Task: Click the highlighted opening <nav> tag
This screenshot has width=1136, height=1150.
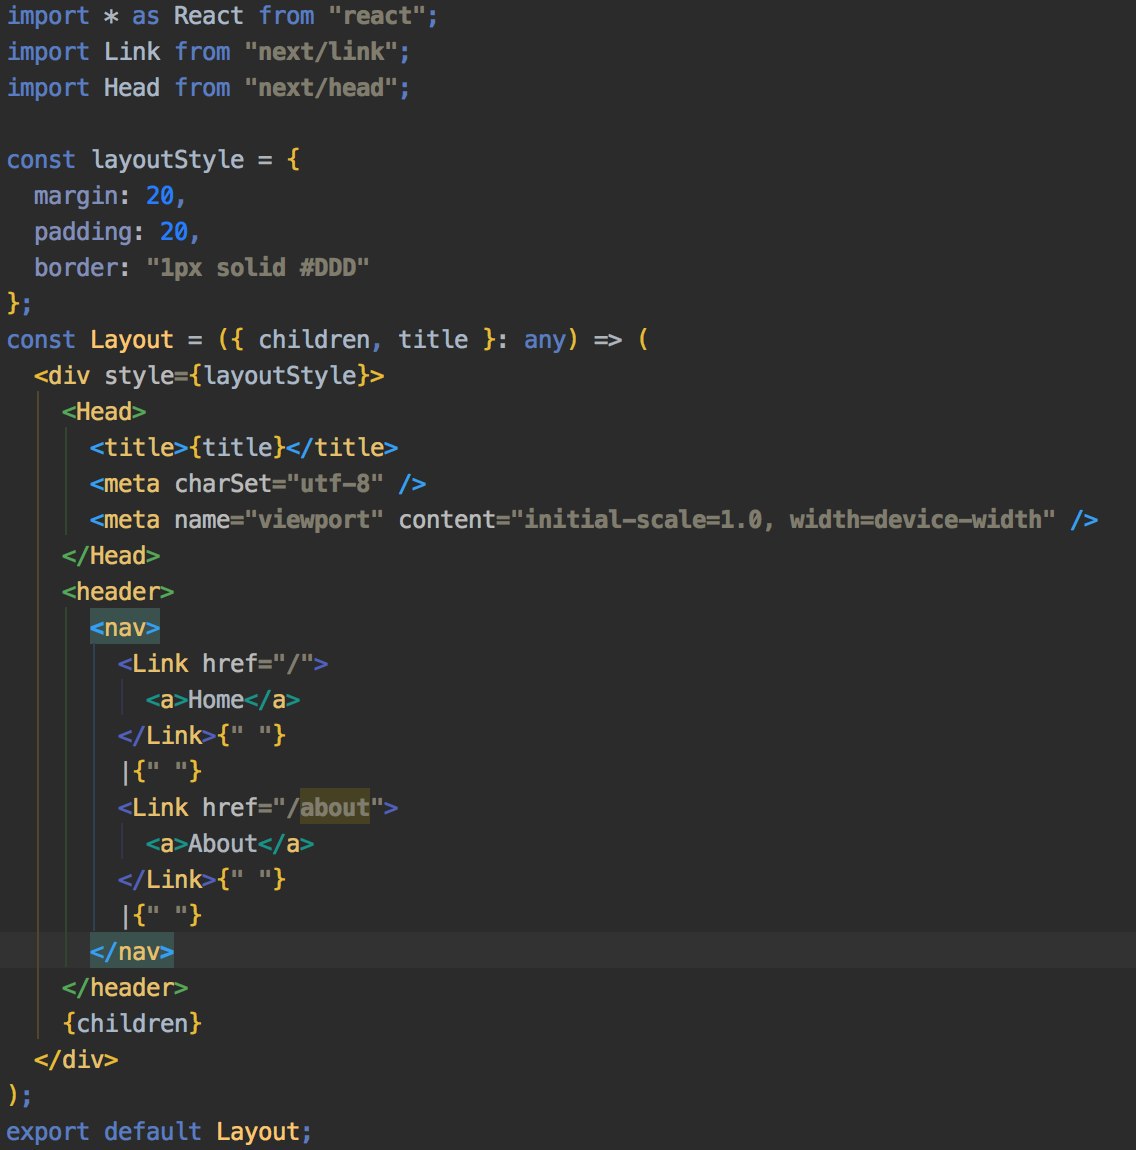Action: click(x=125, y=626)
